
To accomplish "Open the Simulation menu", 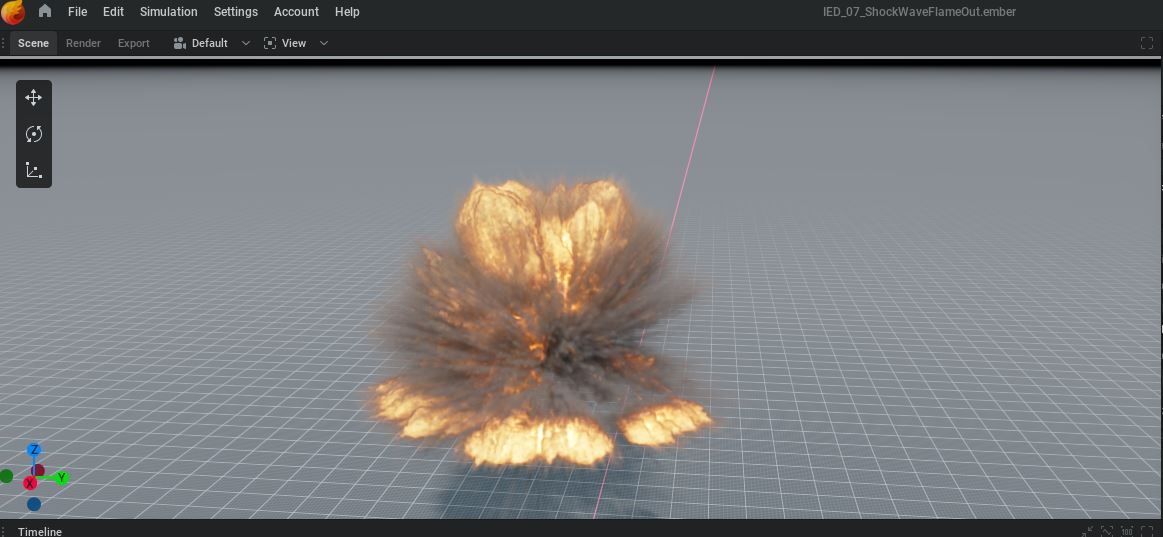I will point(168,12).
